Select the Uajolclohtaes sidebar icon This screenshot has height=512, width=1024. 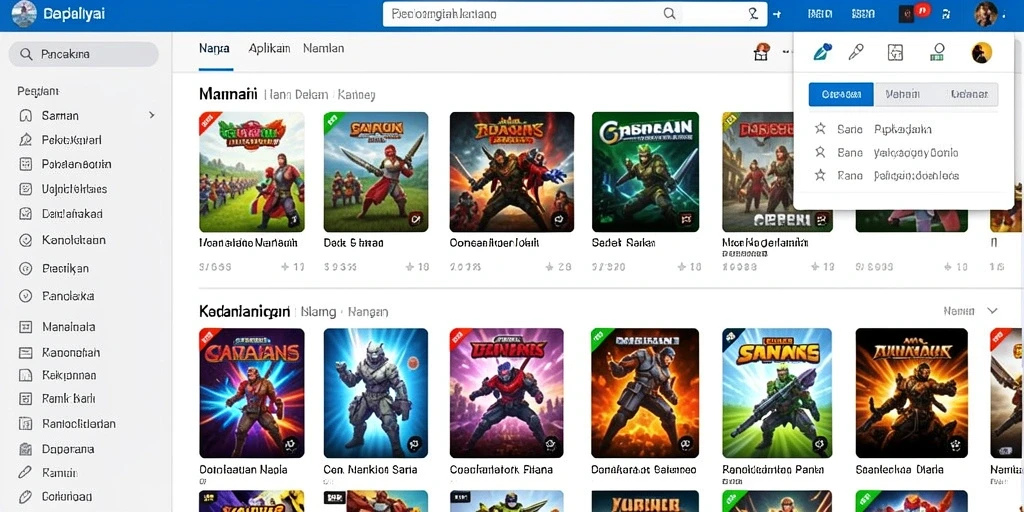coord(26,189)
